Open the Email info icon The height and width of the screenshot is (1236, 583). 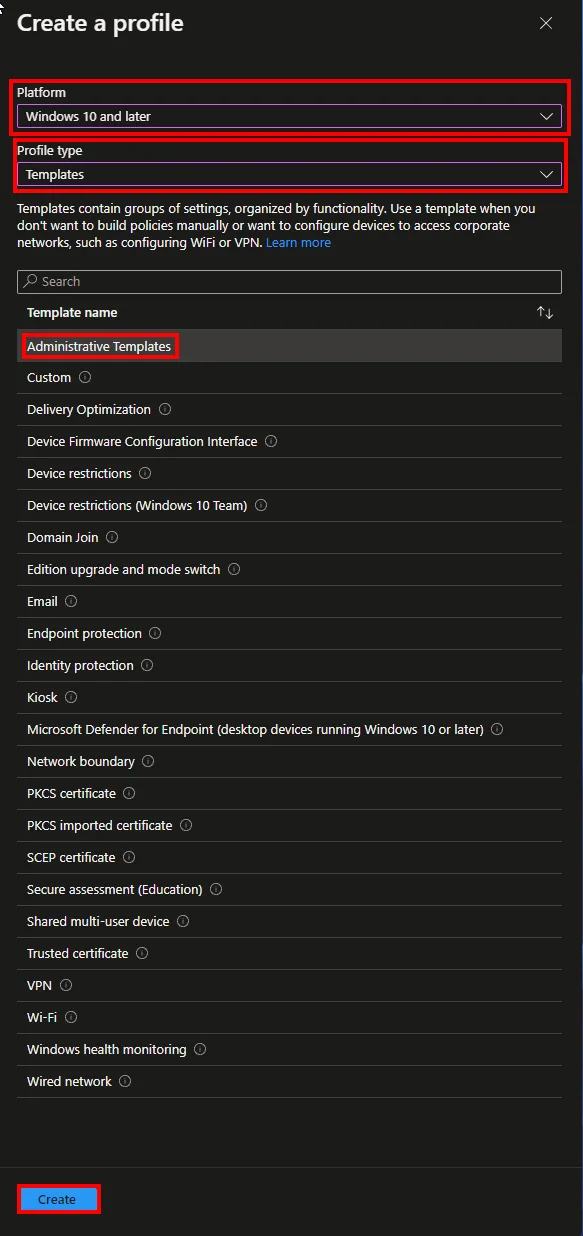click(x=71, y=602)
